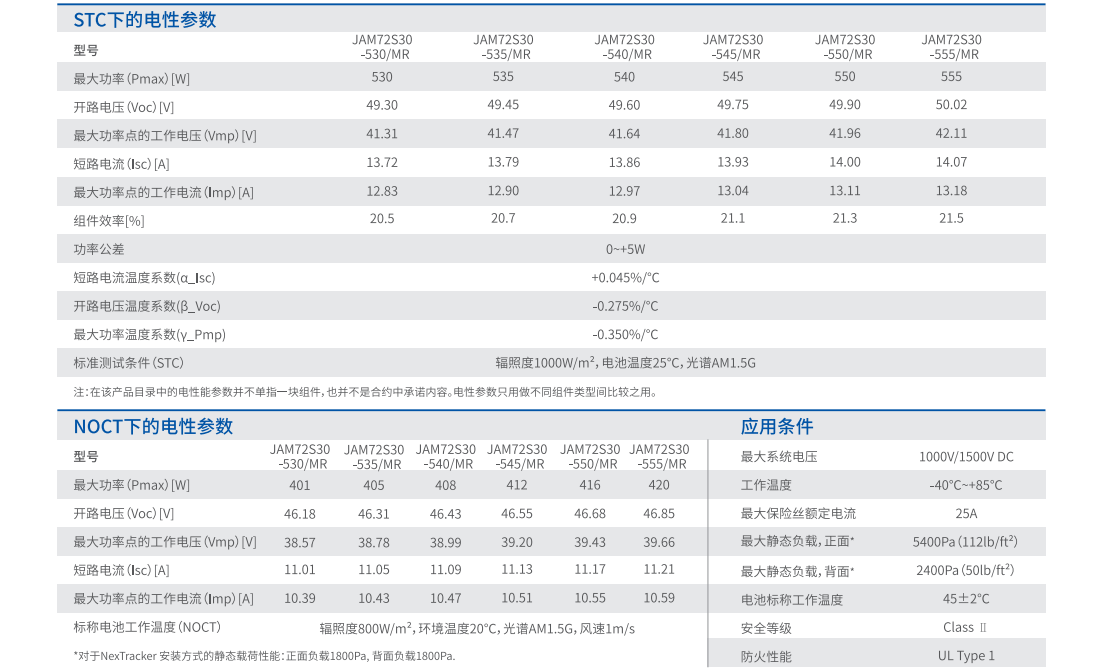Select the open-circuit voltage value '49.30'
This screenshot has height=672, width=1104.
pos(382,105)
